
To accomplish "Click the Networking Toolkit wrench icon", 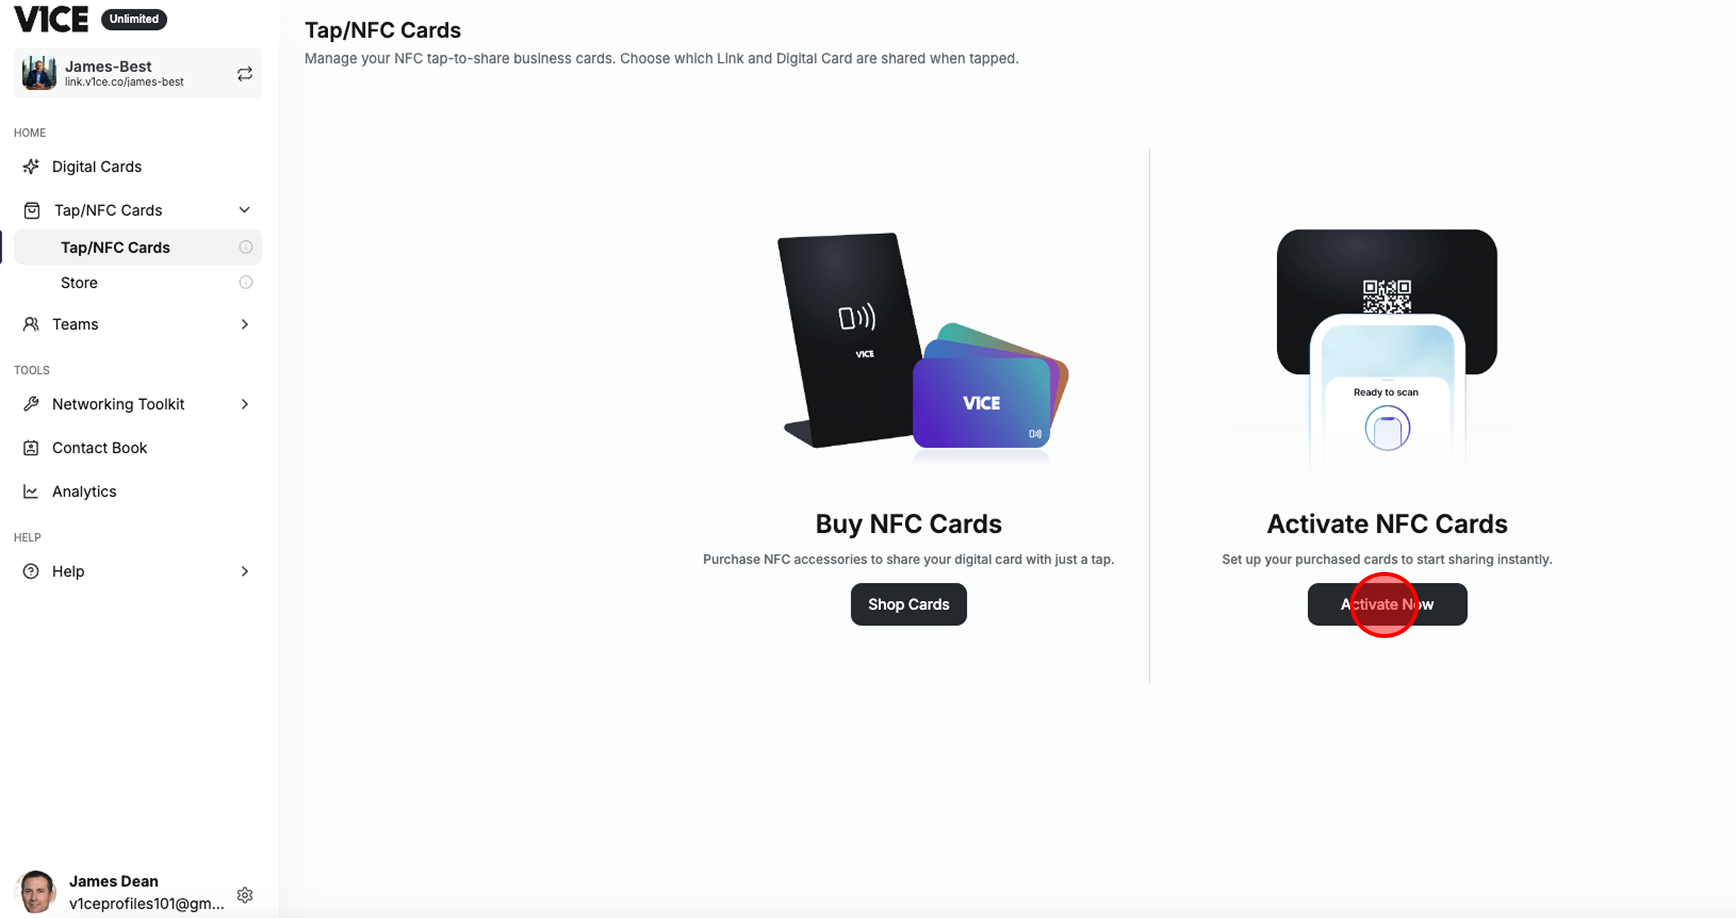I will coord(31,404).
